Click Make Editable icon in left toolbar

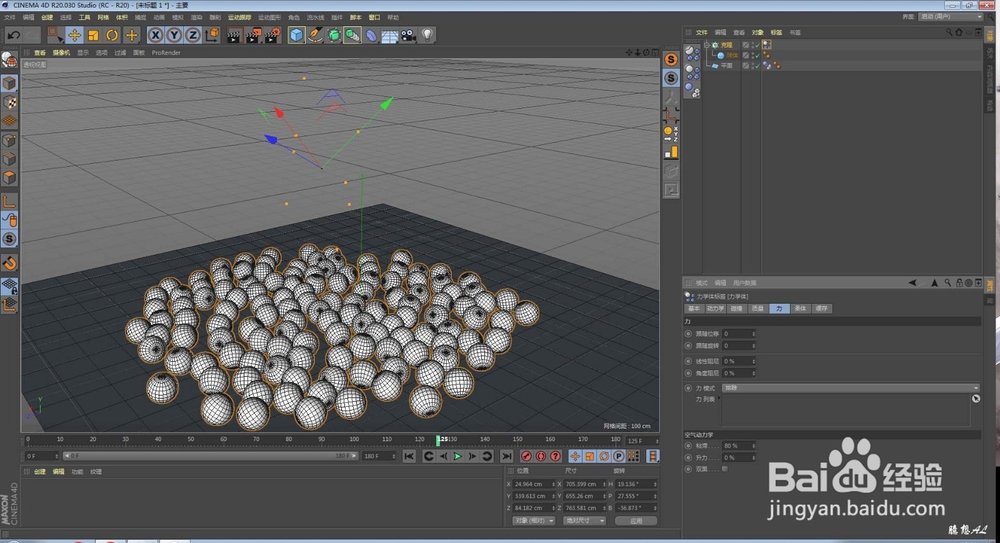coord(10,59)
